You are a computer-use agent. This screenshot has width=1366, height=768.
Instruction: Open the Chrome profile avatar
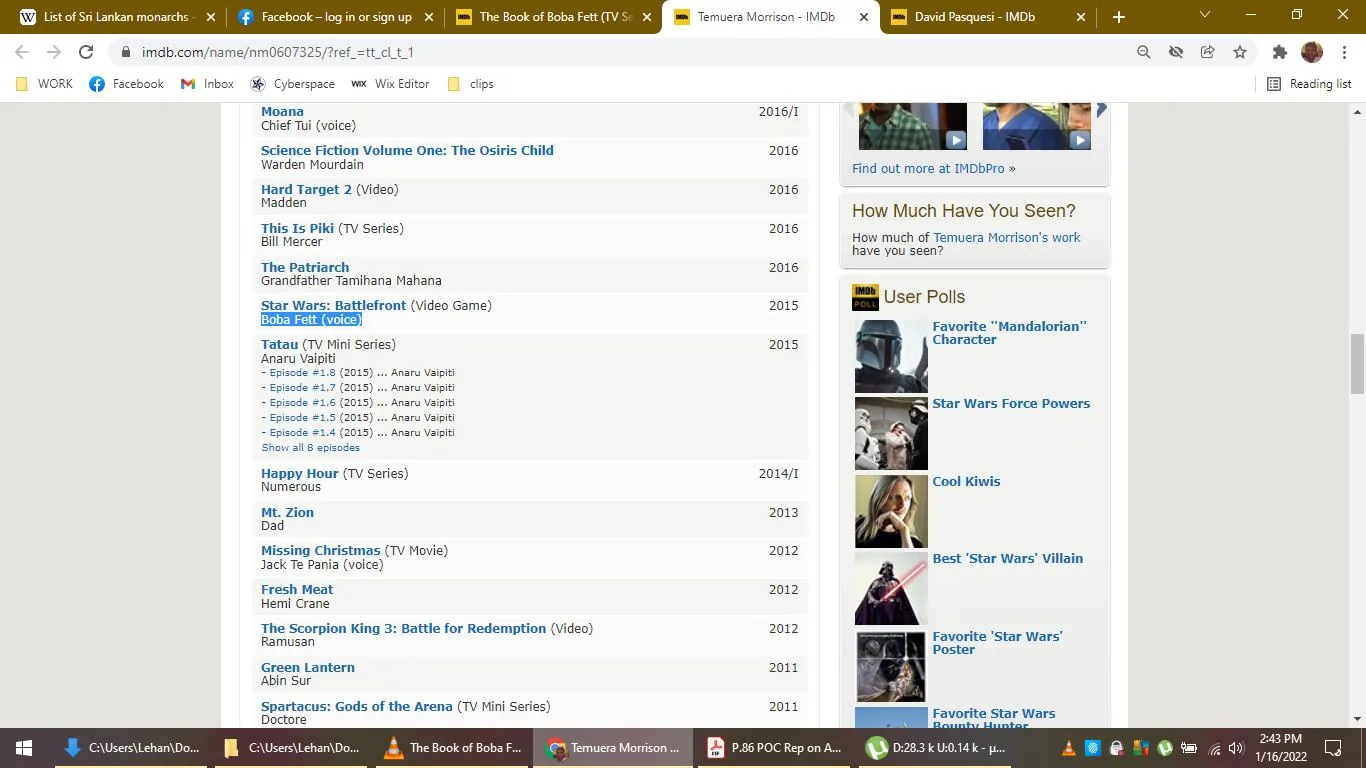[x=1311, y=51]
